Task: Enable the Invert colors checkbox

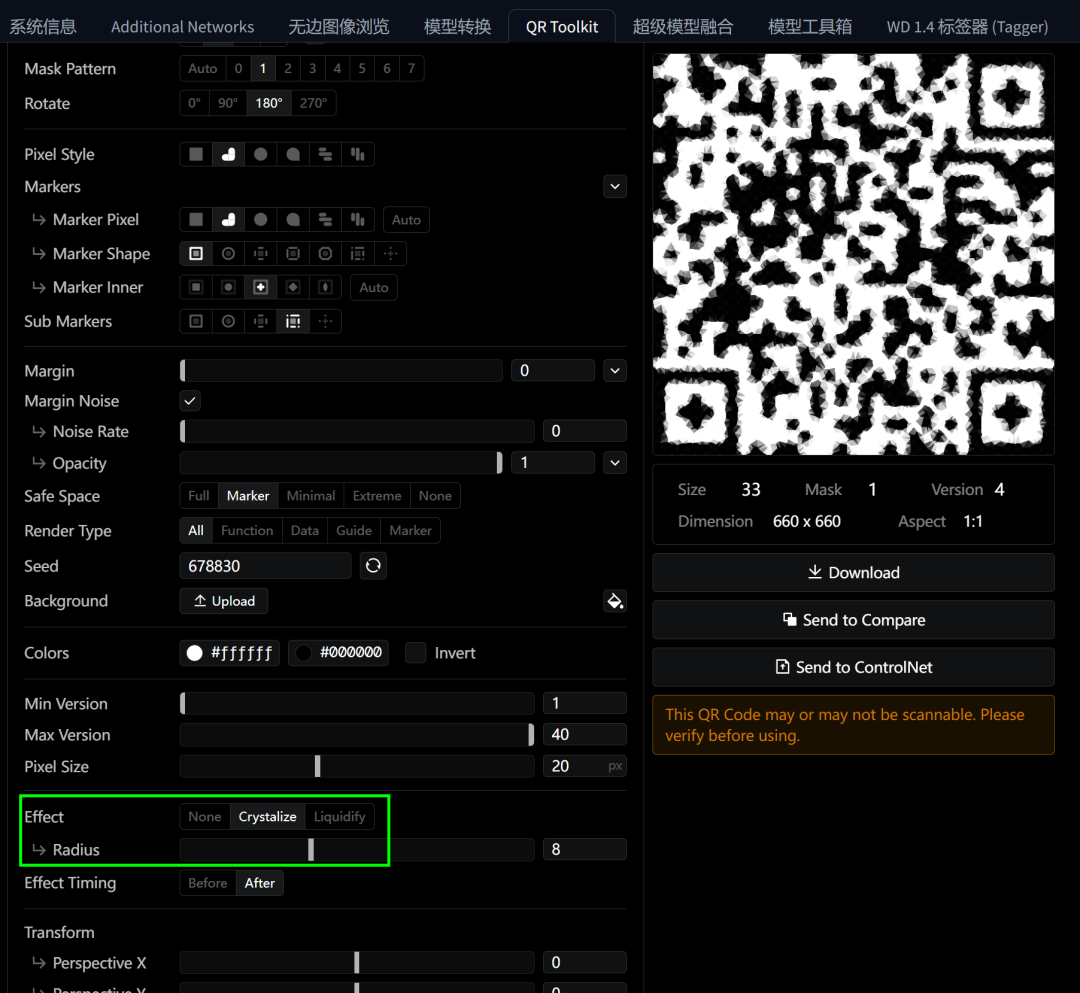Action: click(415, 653)
